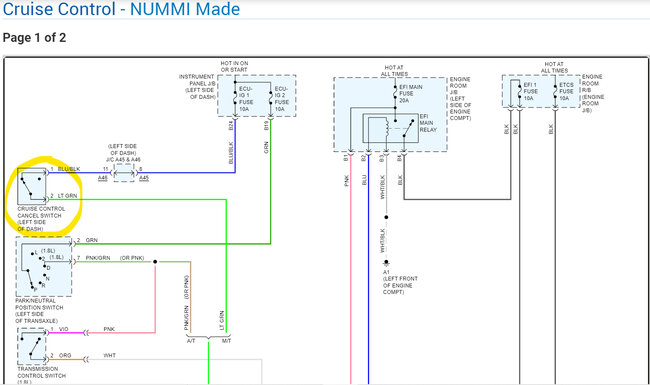Viewport: 650px width, 385px height.
Task: Click the 'ORG' wire label
Action: pyautogui.click(x=65, y=356)
